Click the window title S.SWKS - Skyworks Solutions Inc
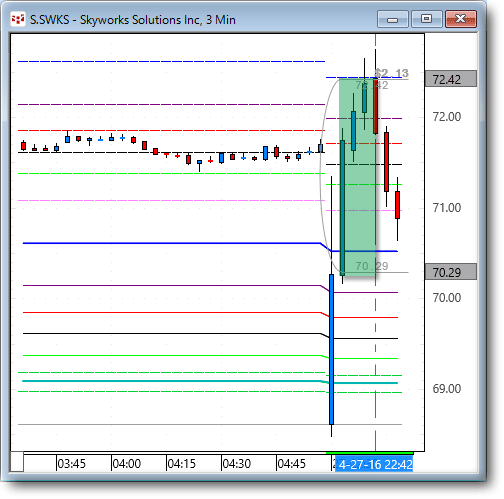This screenshot has height=499, width=504. [x=133, y=20]
